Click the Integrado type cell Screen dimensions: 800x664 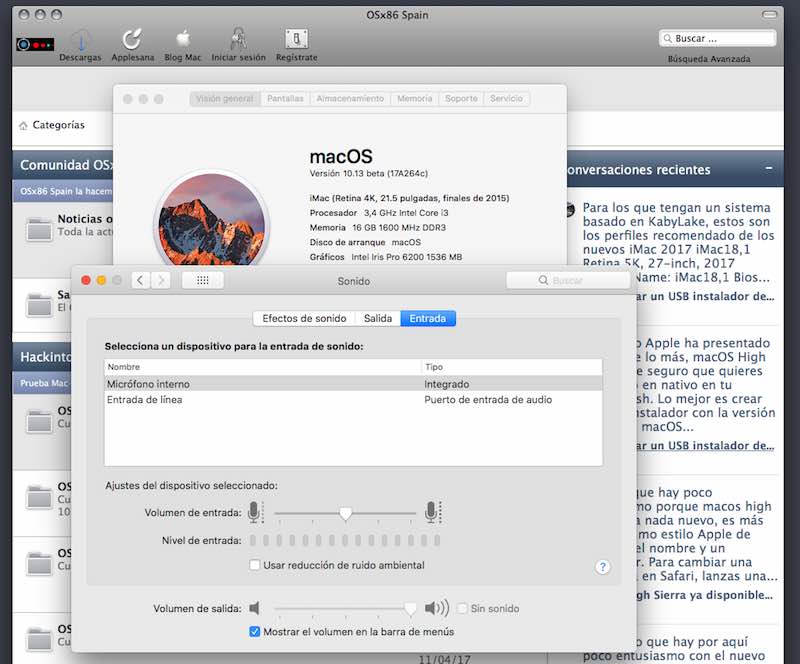446,384
